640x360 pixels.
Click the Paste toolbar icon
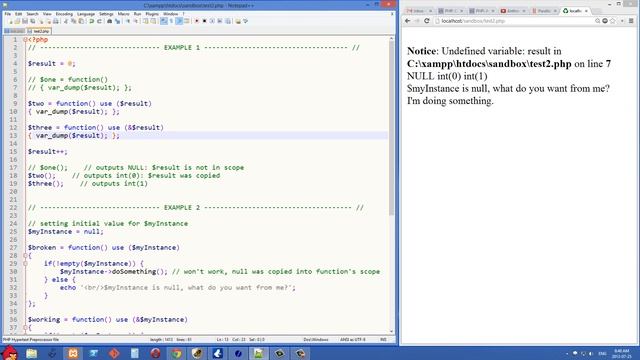pyautogui.click(x=81, y=21)
